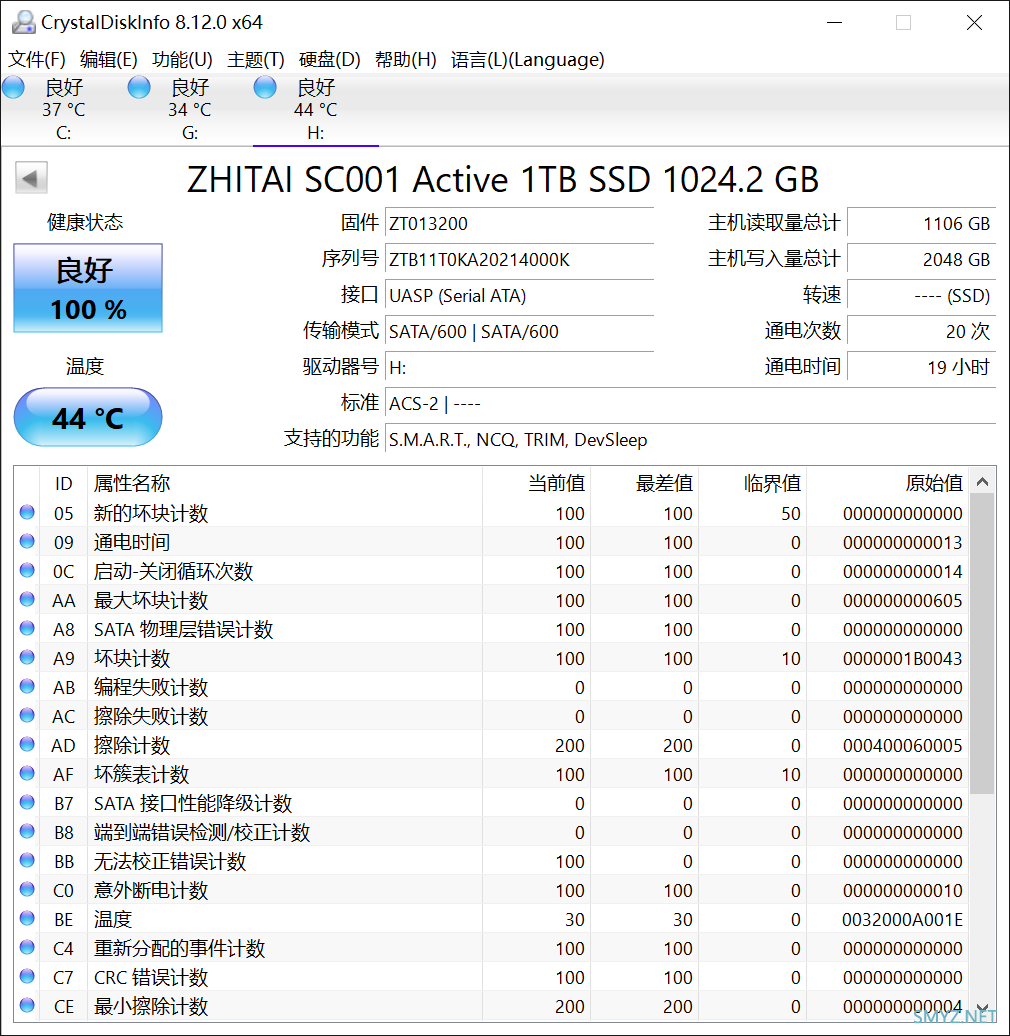Click the 接口 field UASP (Serial ATA)
The width and height of the screenshot is (1010, 1036).
pos(520,295)
